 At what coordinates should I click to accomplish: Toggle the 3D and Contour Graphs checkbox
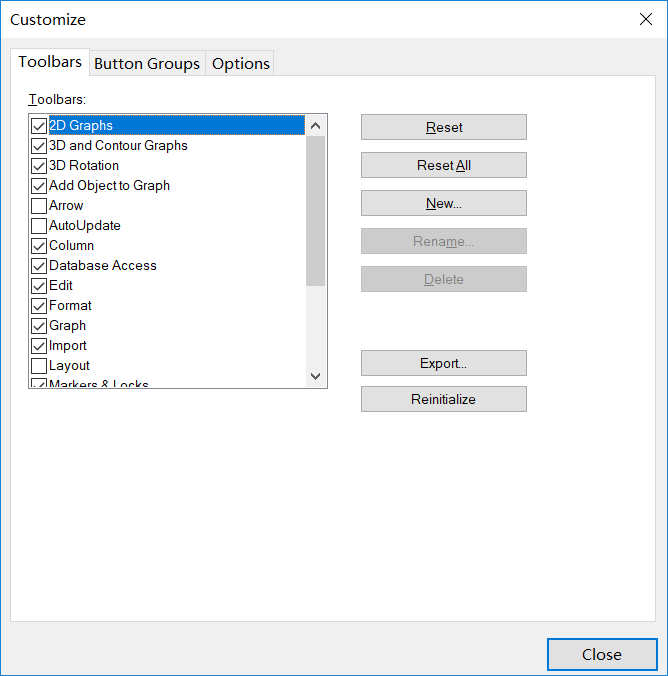(x=39, y=146)
